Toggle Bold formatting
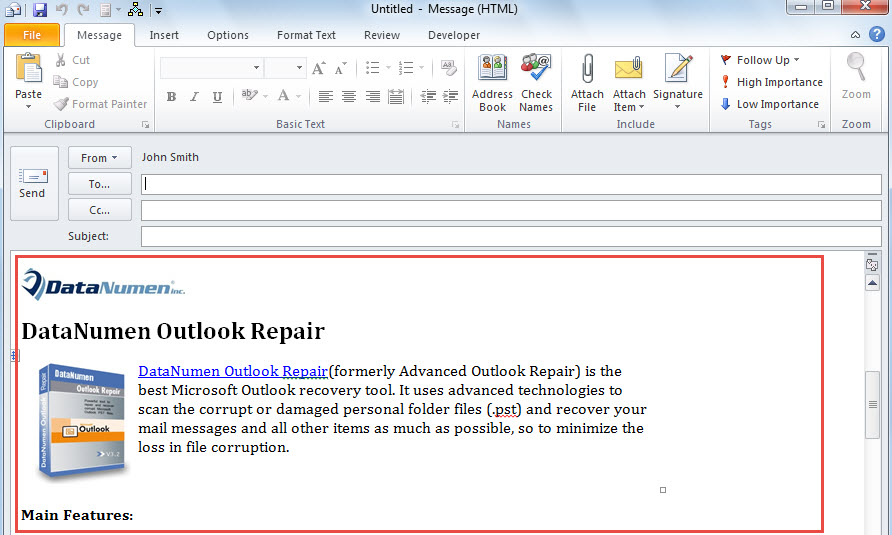The width and height of the screenshot is (892, 535). click(x=171, y=96)
